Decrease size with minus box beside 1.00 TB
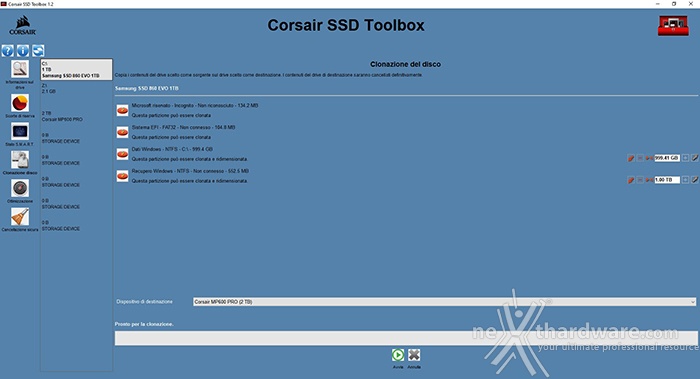700x379 pixels. 640,180
